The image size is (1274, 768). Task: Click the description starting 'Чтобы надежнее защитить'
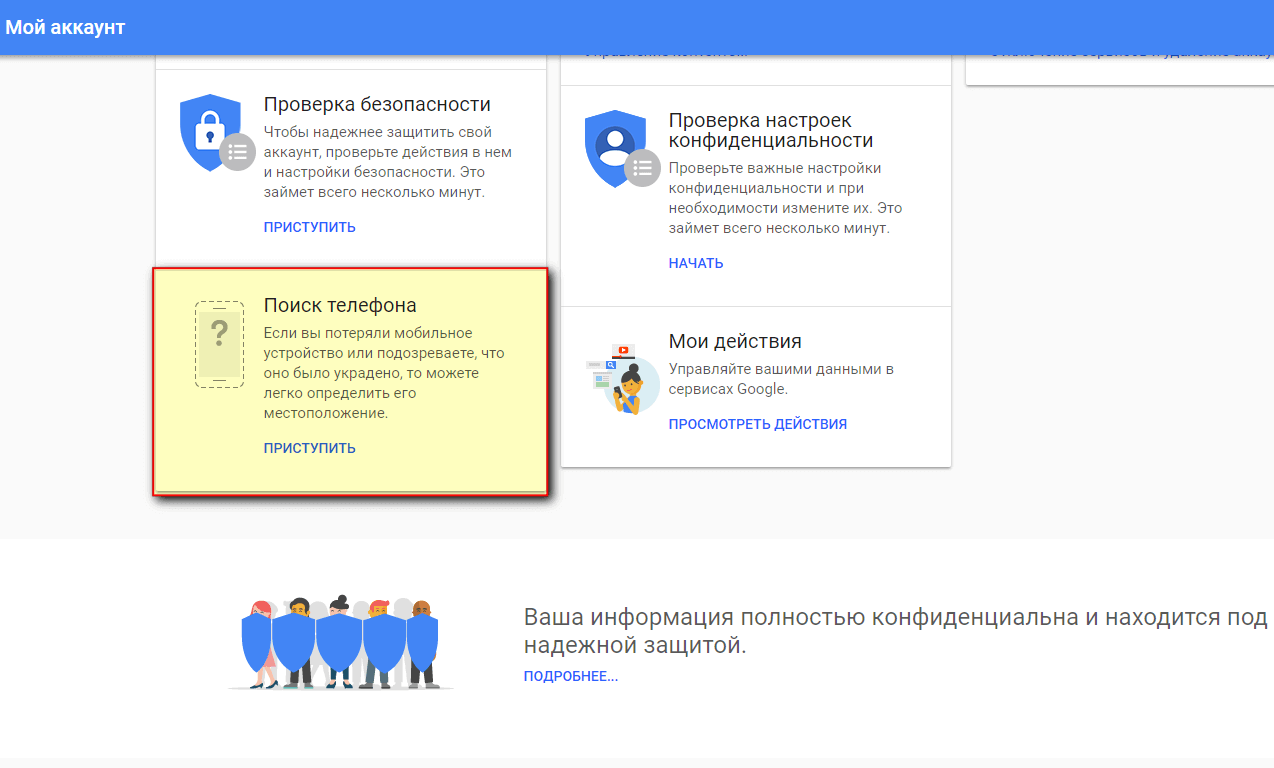coord(388,162)
